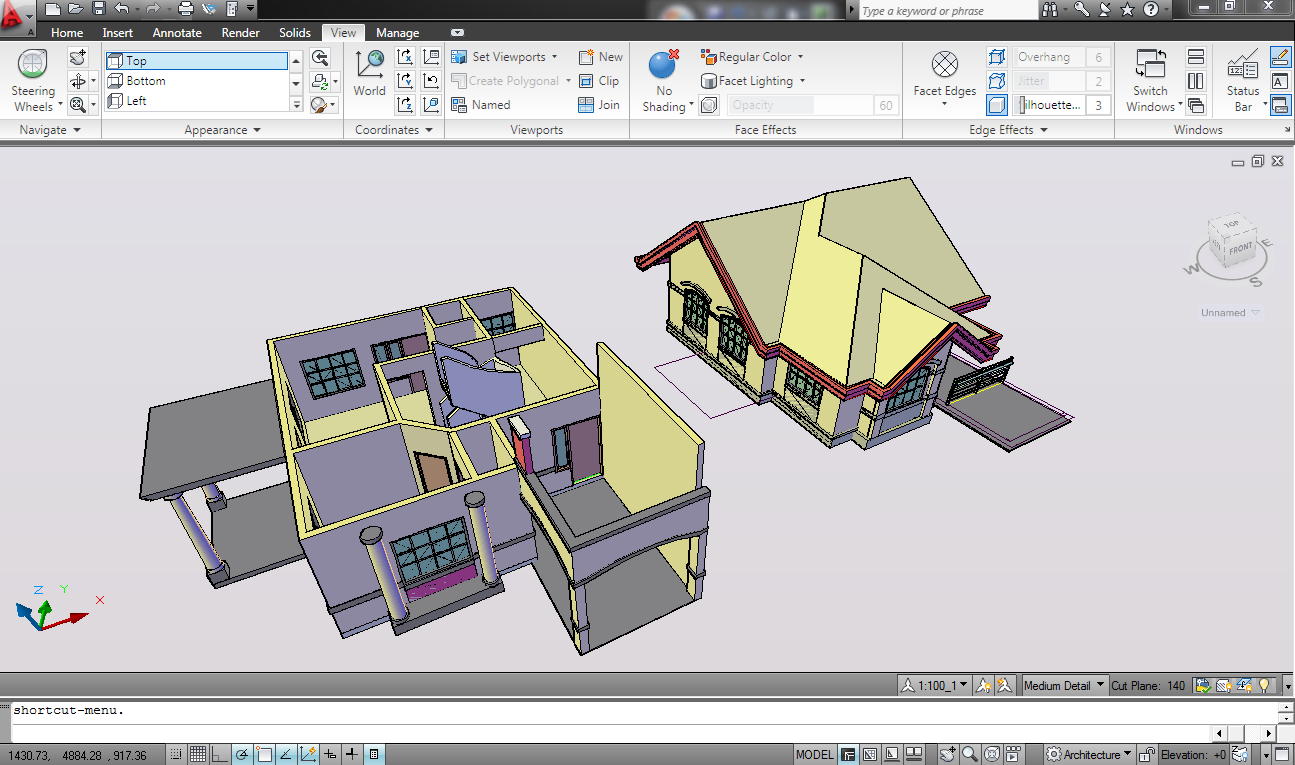Open the Regular Color dropdown

752,57
